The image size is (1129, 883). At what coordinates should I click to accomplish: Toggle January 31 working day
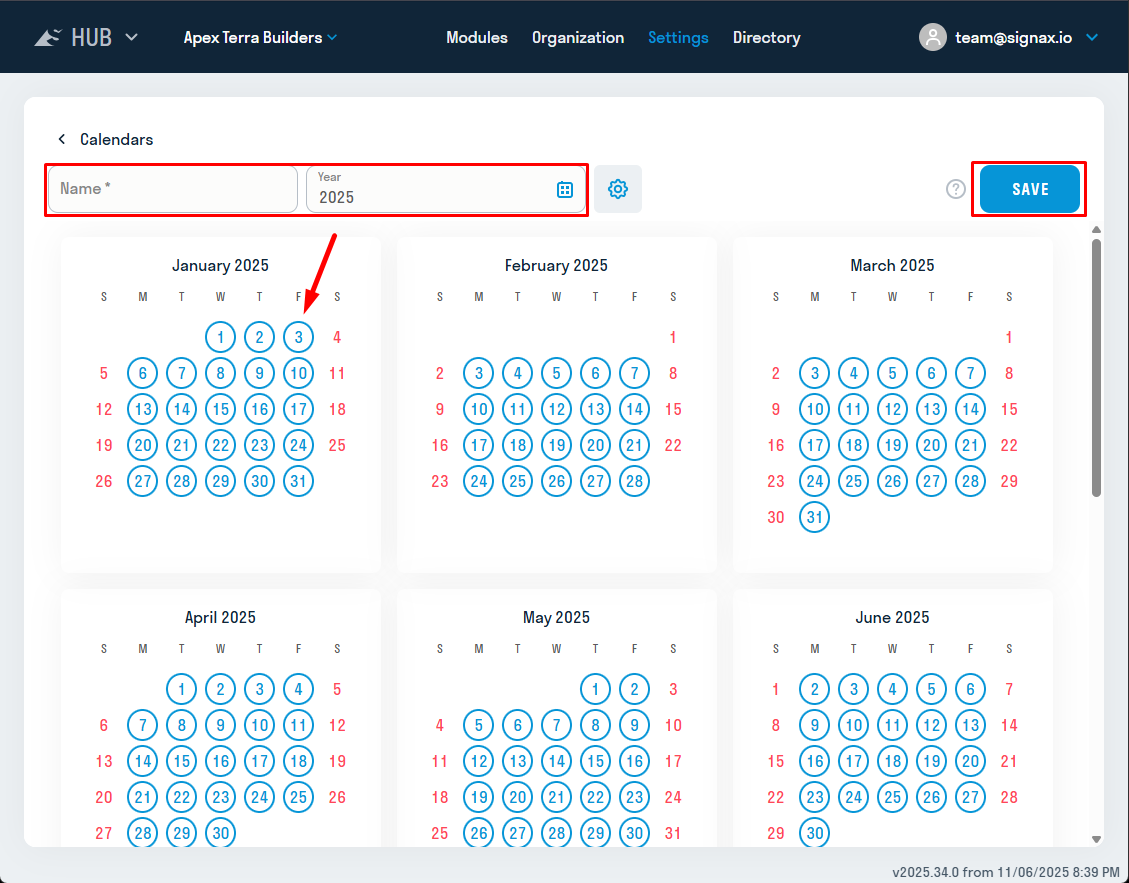[x=298, y=481]
